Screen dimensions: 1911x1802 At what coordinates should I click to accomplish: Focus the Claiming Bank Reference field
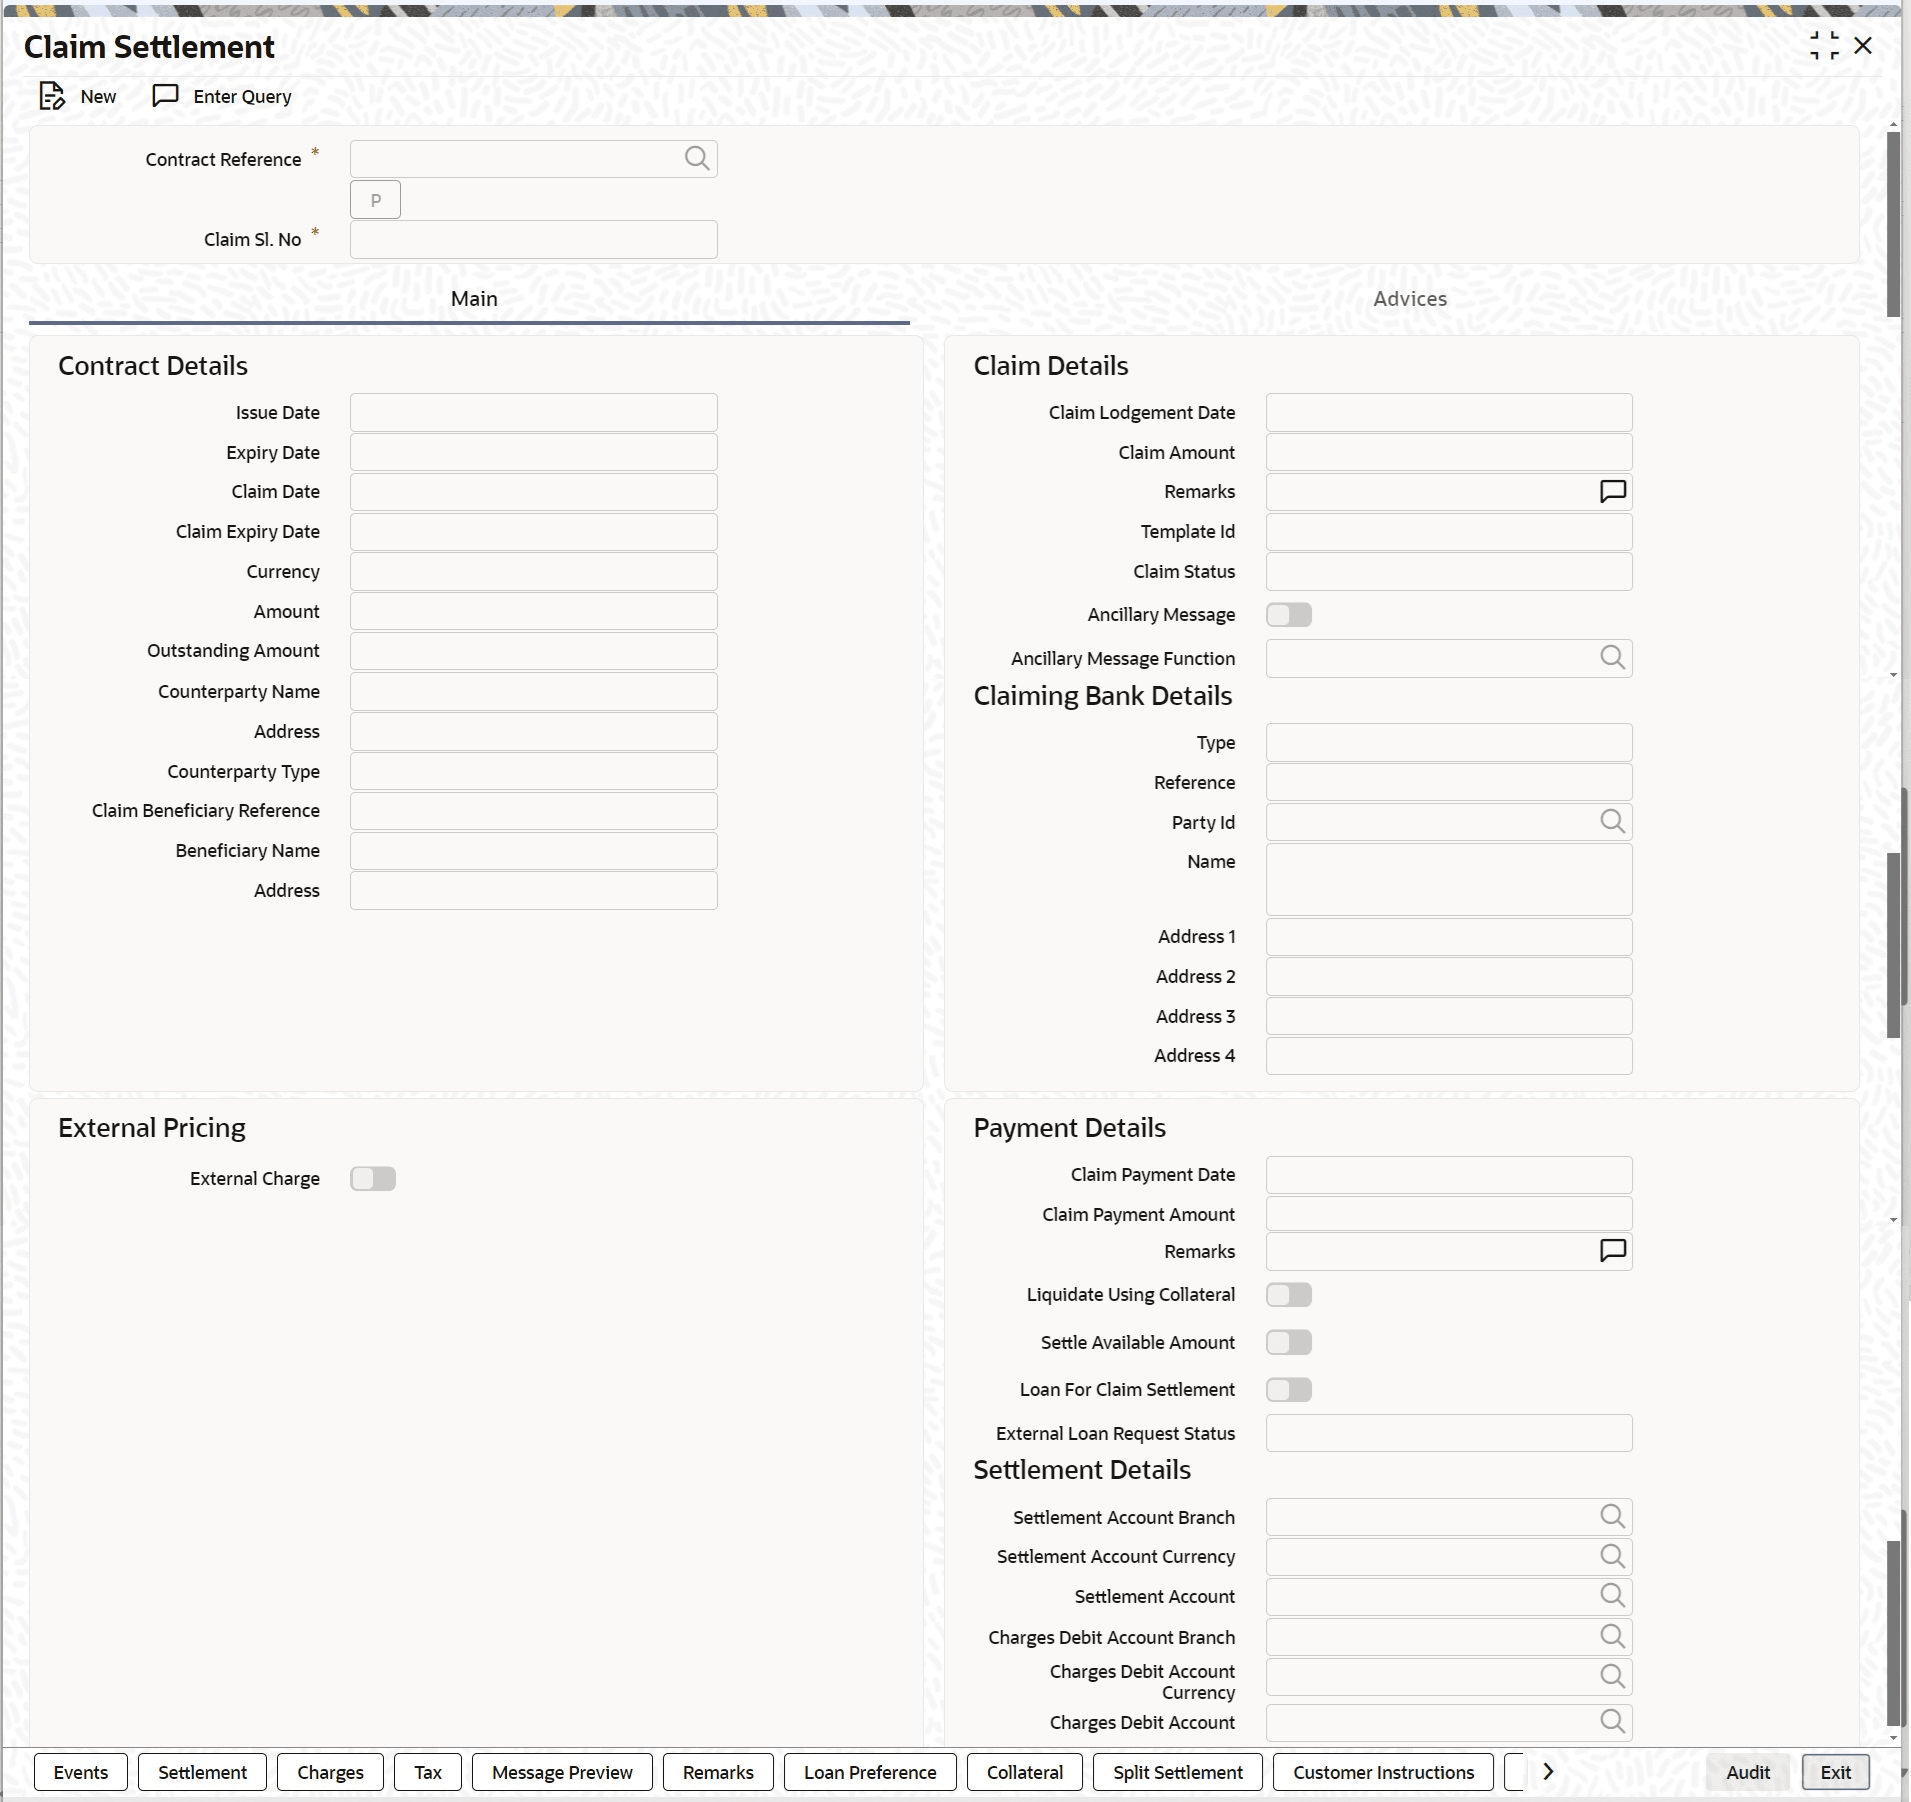click(1449, 783)
